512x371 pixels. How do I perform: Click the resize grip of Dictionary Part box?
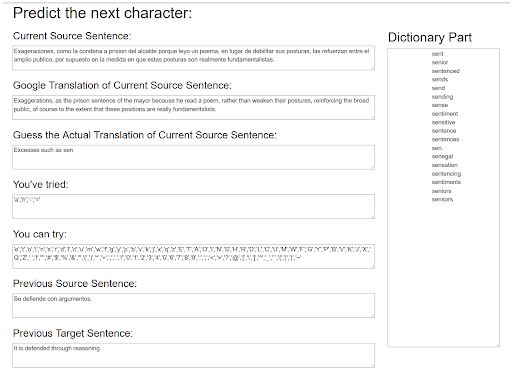(497, 345)
